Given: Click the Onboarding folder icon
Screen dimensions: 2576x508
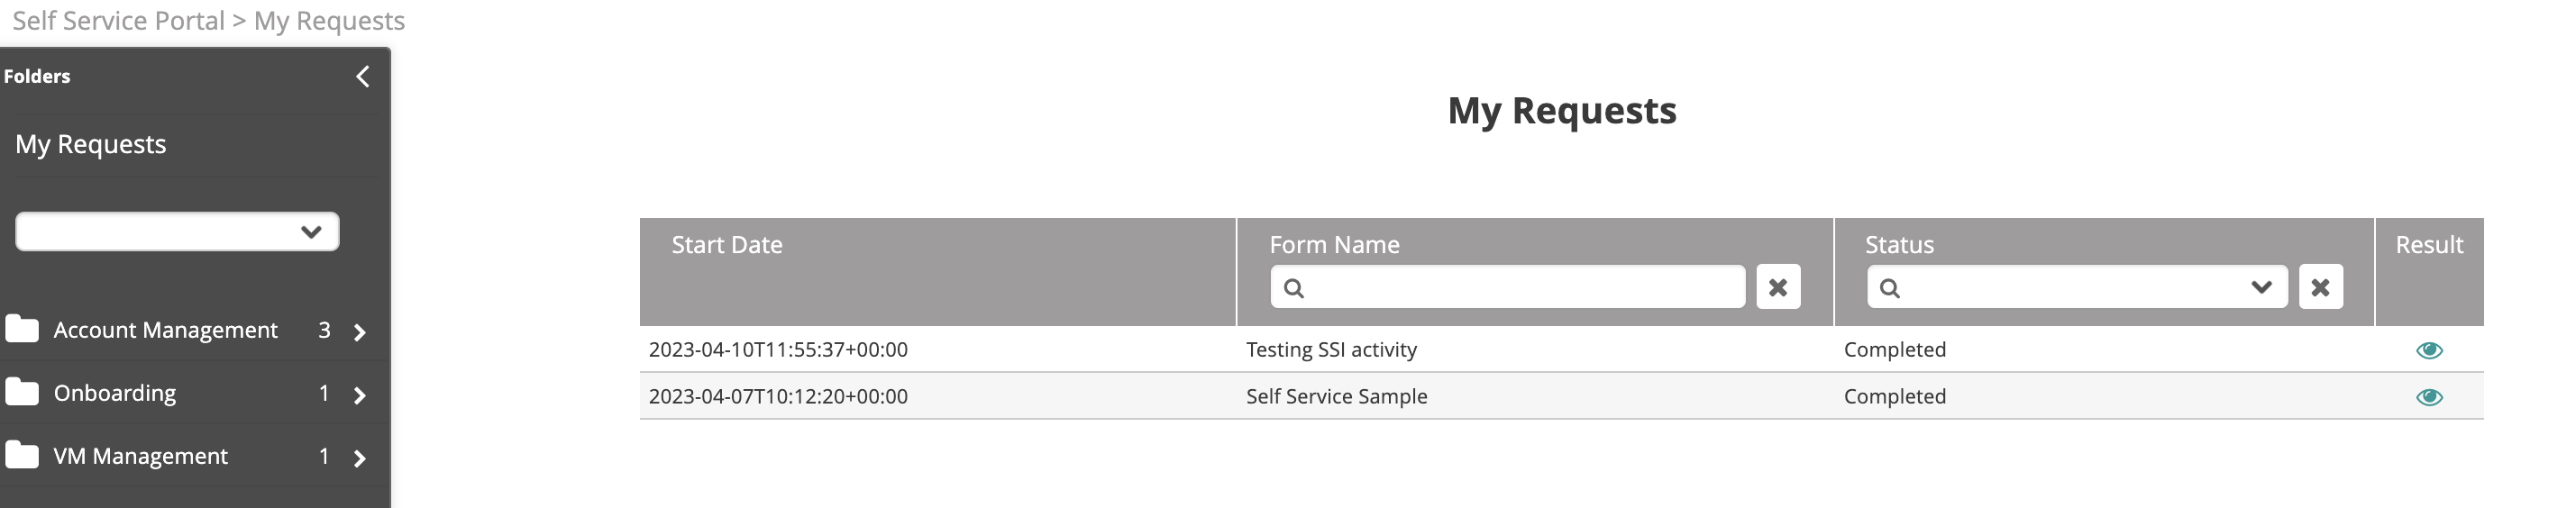Looking at the screenshot, I should click(x=21, y=392).
